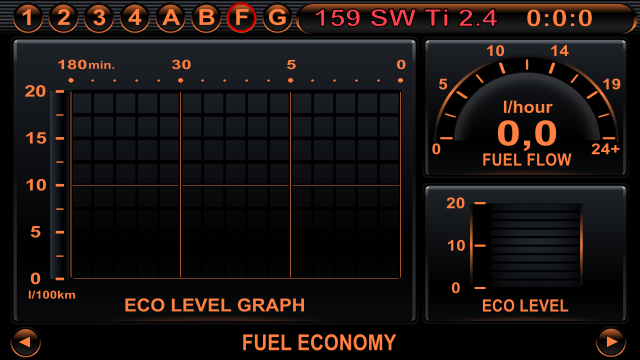The width and height of the screenshot is (640, 360).
Task: Click the FUEL ECONOMY screen title
Action: click(319, 342)
